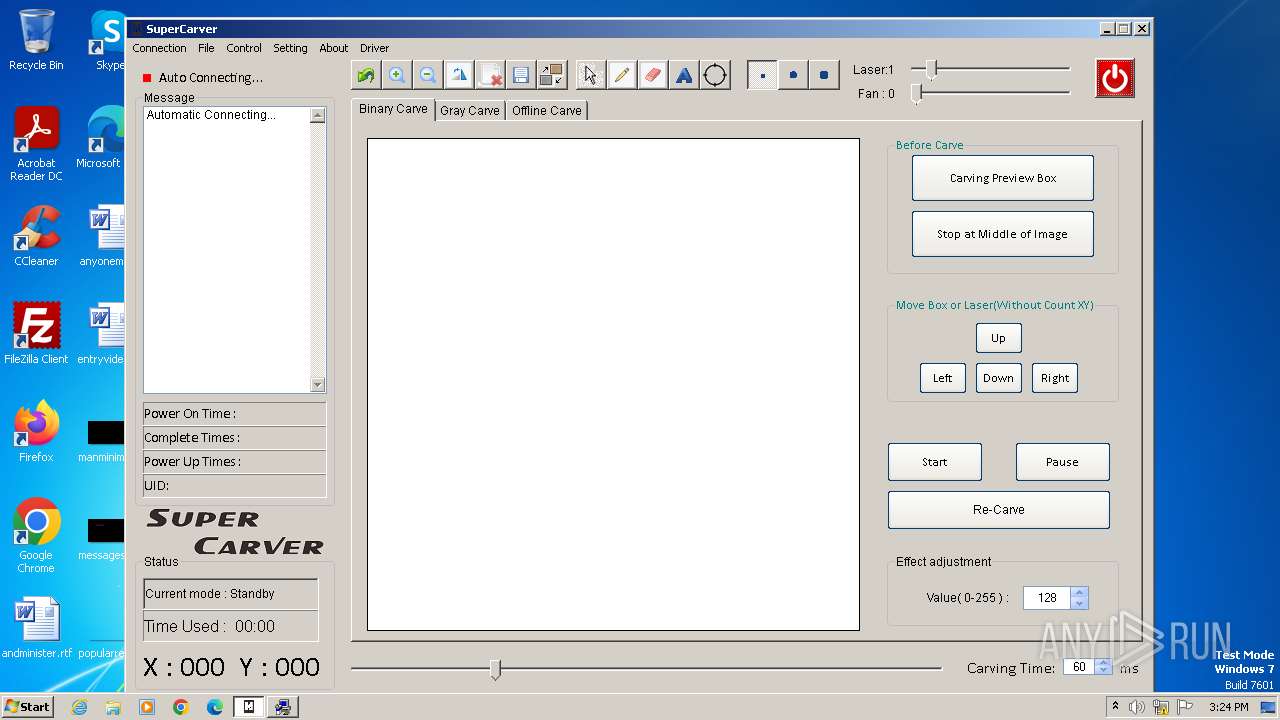1280x720 pixels.
Task: Open the About menu
Action: [x=334, y=48]
